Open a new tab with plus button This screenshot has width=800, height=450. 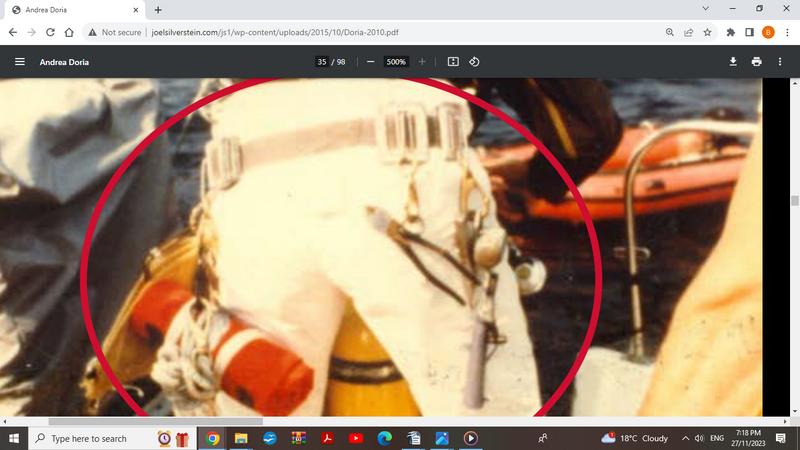coord(158,10)
